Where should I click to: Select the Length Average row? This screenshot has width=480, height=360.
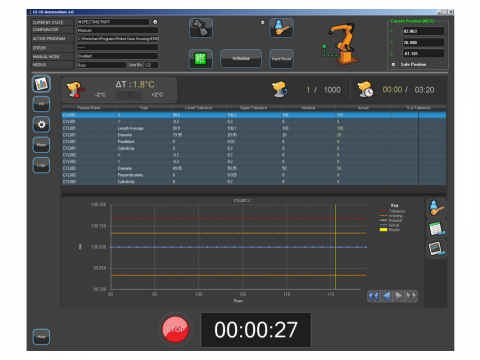pos(254,128)
